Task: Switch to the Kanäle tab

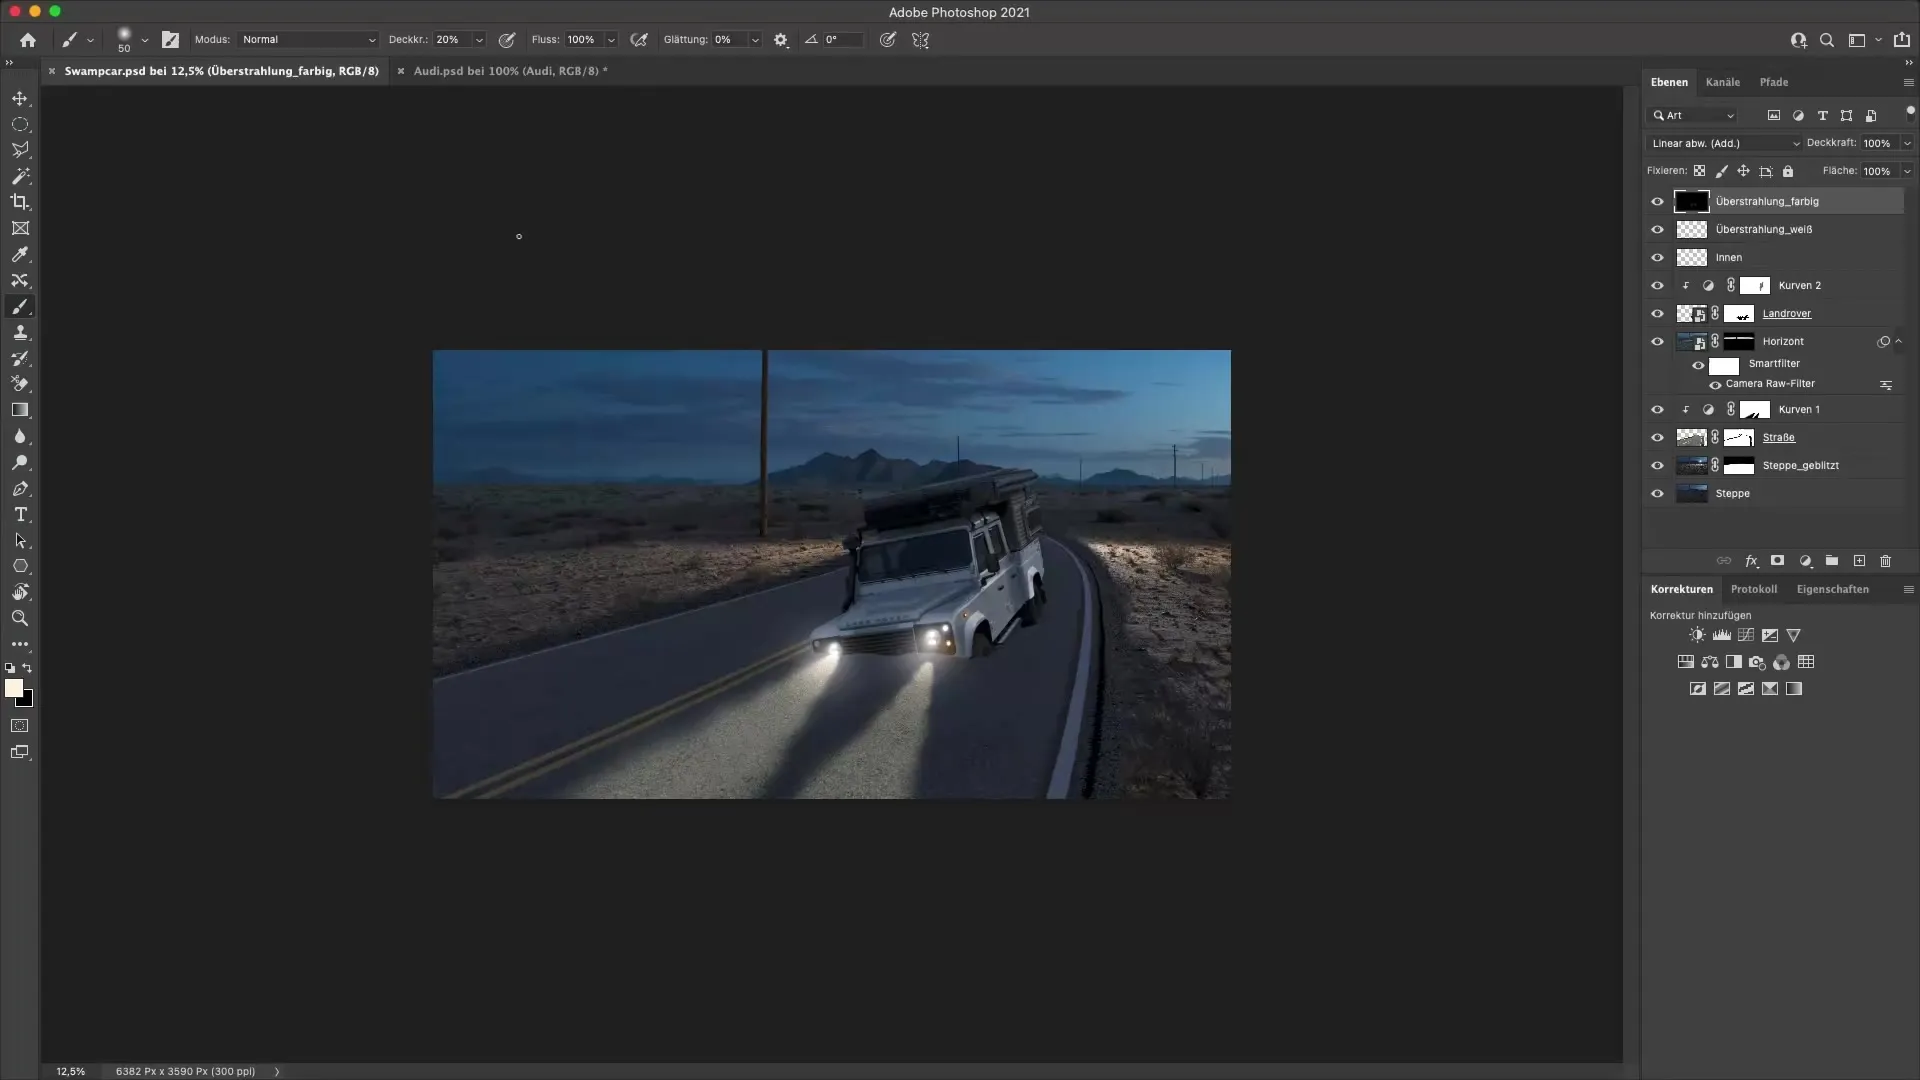Action: 1724,82
